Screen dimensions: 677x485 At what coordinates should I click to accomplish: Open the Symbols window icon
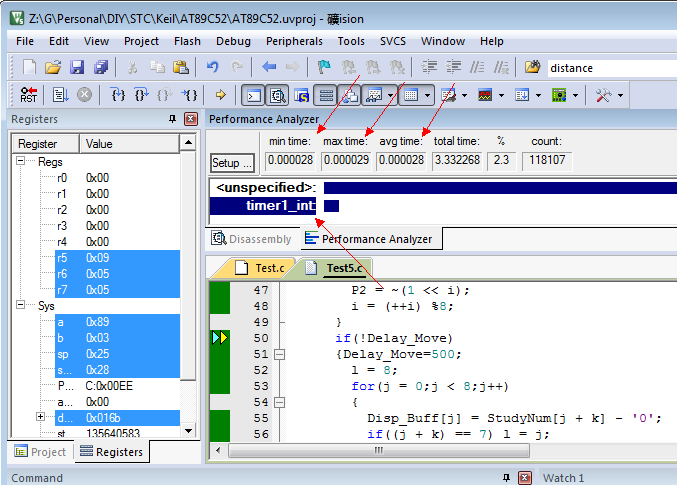(x=301, y=95)
